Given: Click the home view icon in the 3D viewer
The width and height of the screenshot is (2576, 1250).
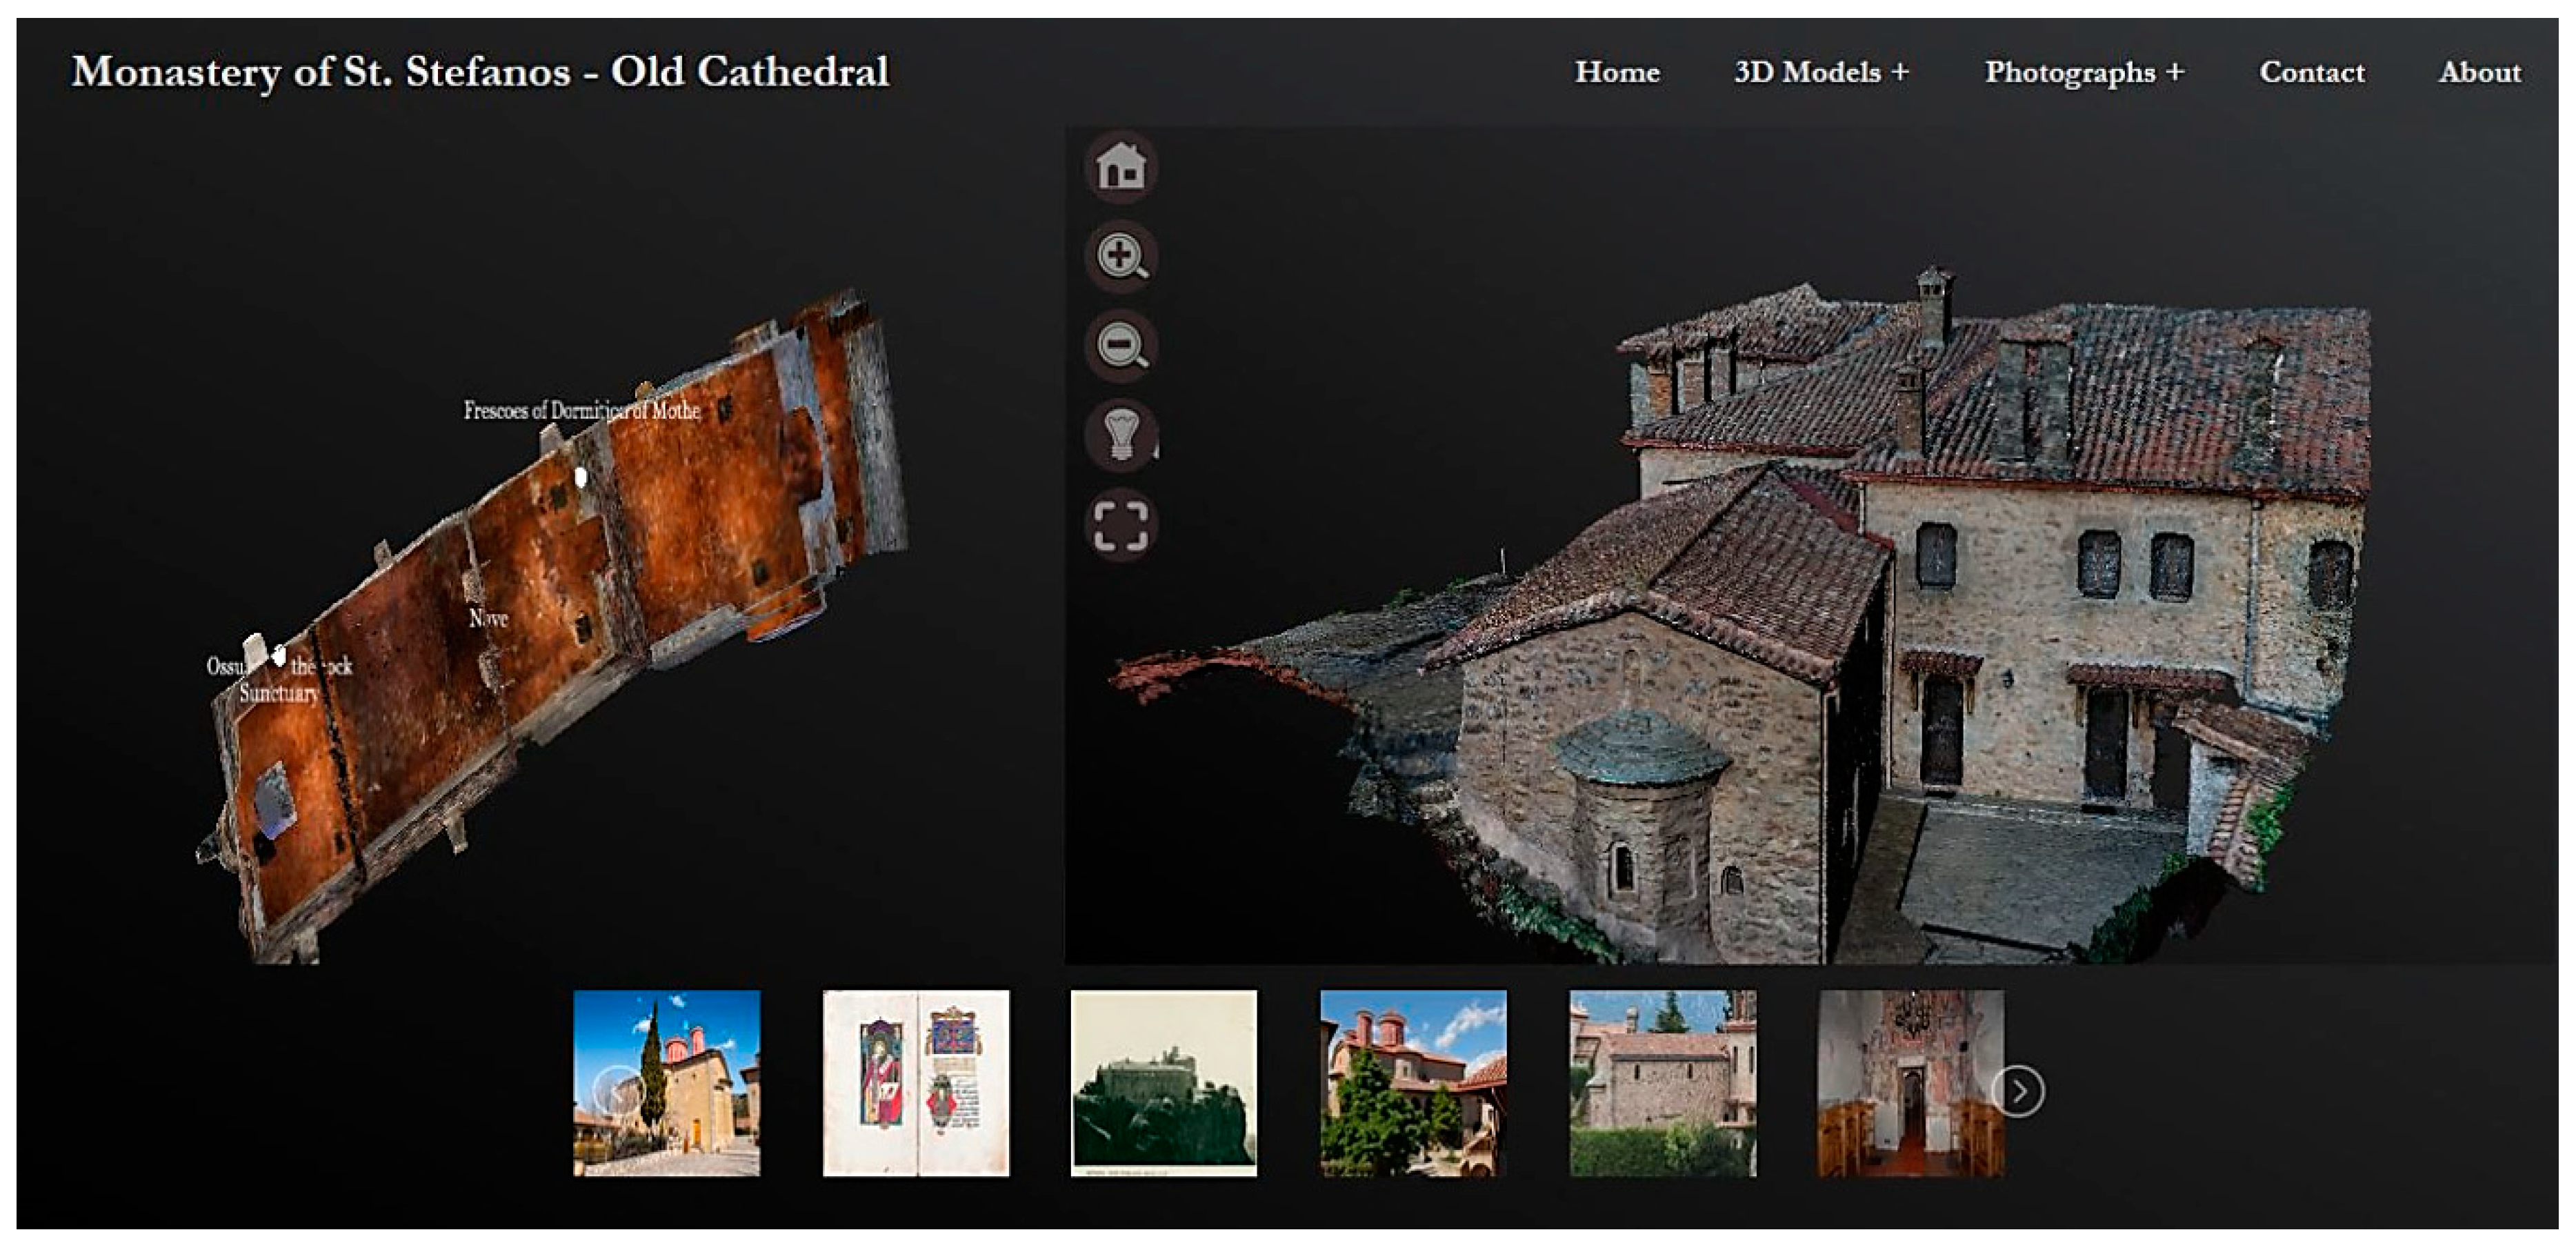Looking at the screenshot, I should [1120, 169].
